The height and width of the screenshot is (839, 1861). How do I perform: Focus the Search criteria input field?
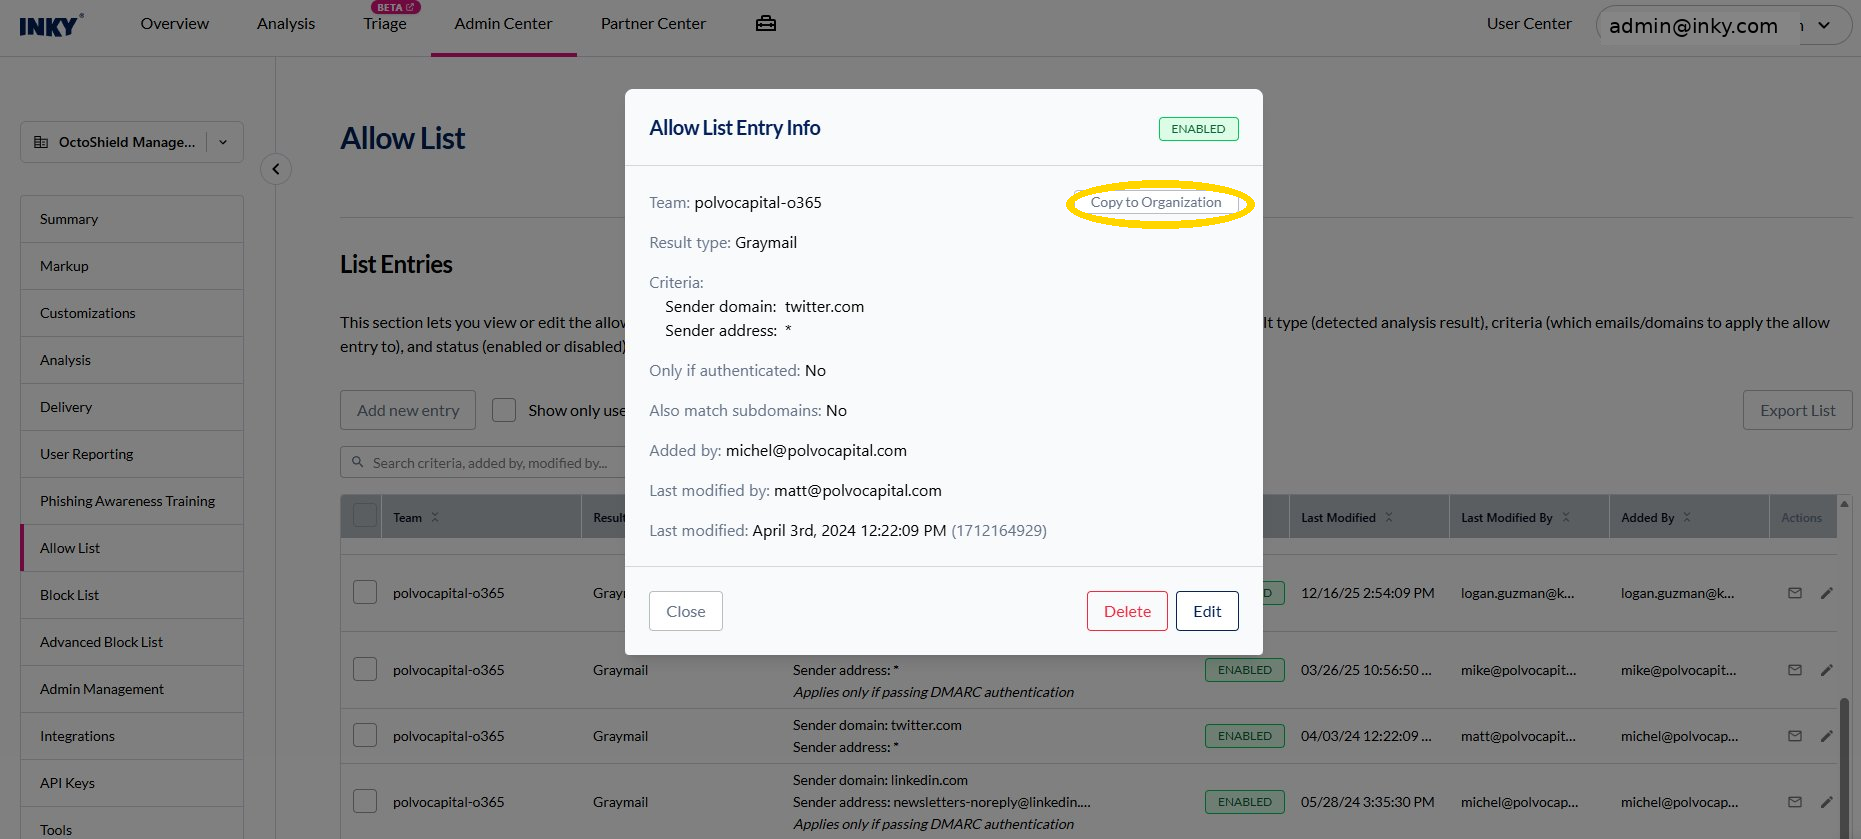coord(483,463)
